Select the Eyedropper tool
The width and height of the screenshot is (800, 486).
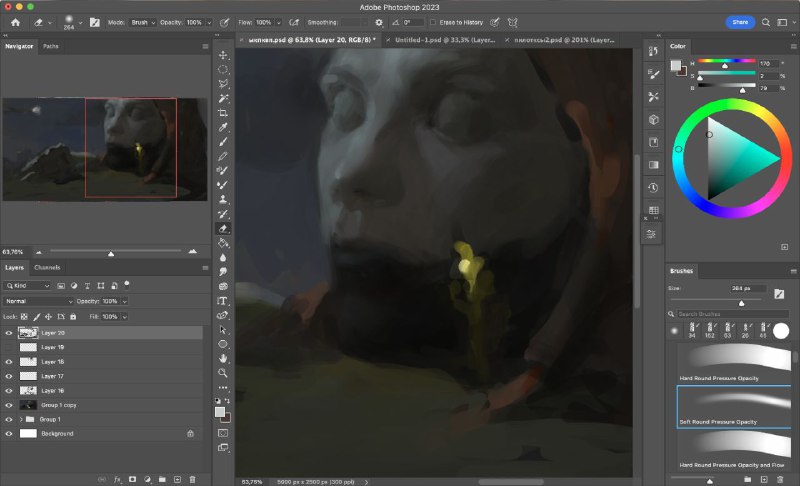223,127
